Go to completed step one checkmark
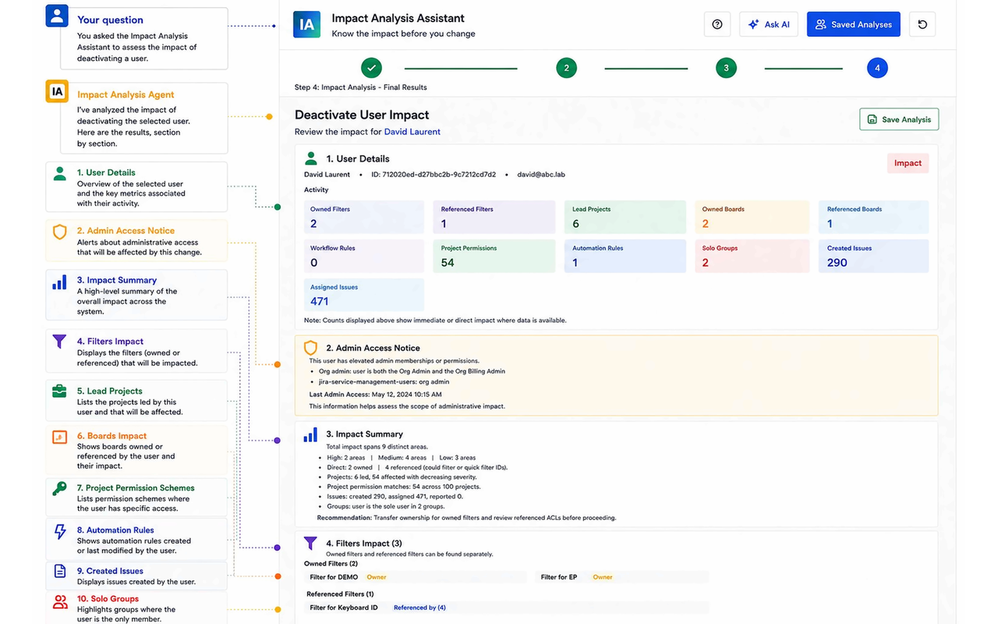The width and height of the screenshot is (998, 624). point(371,67)
